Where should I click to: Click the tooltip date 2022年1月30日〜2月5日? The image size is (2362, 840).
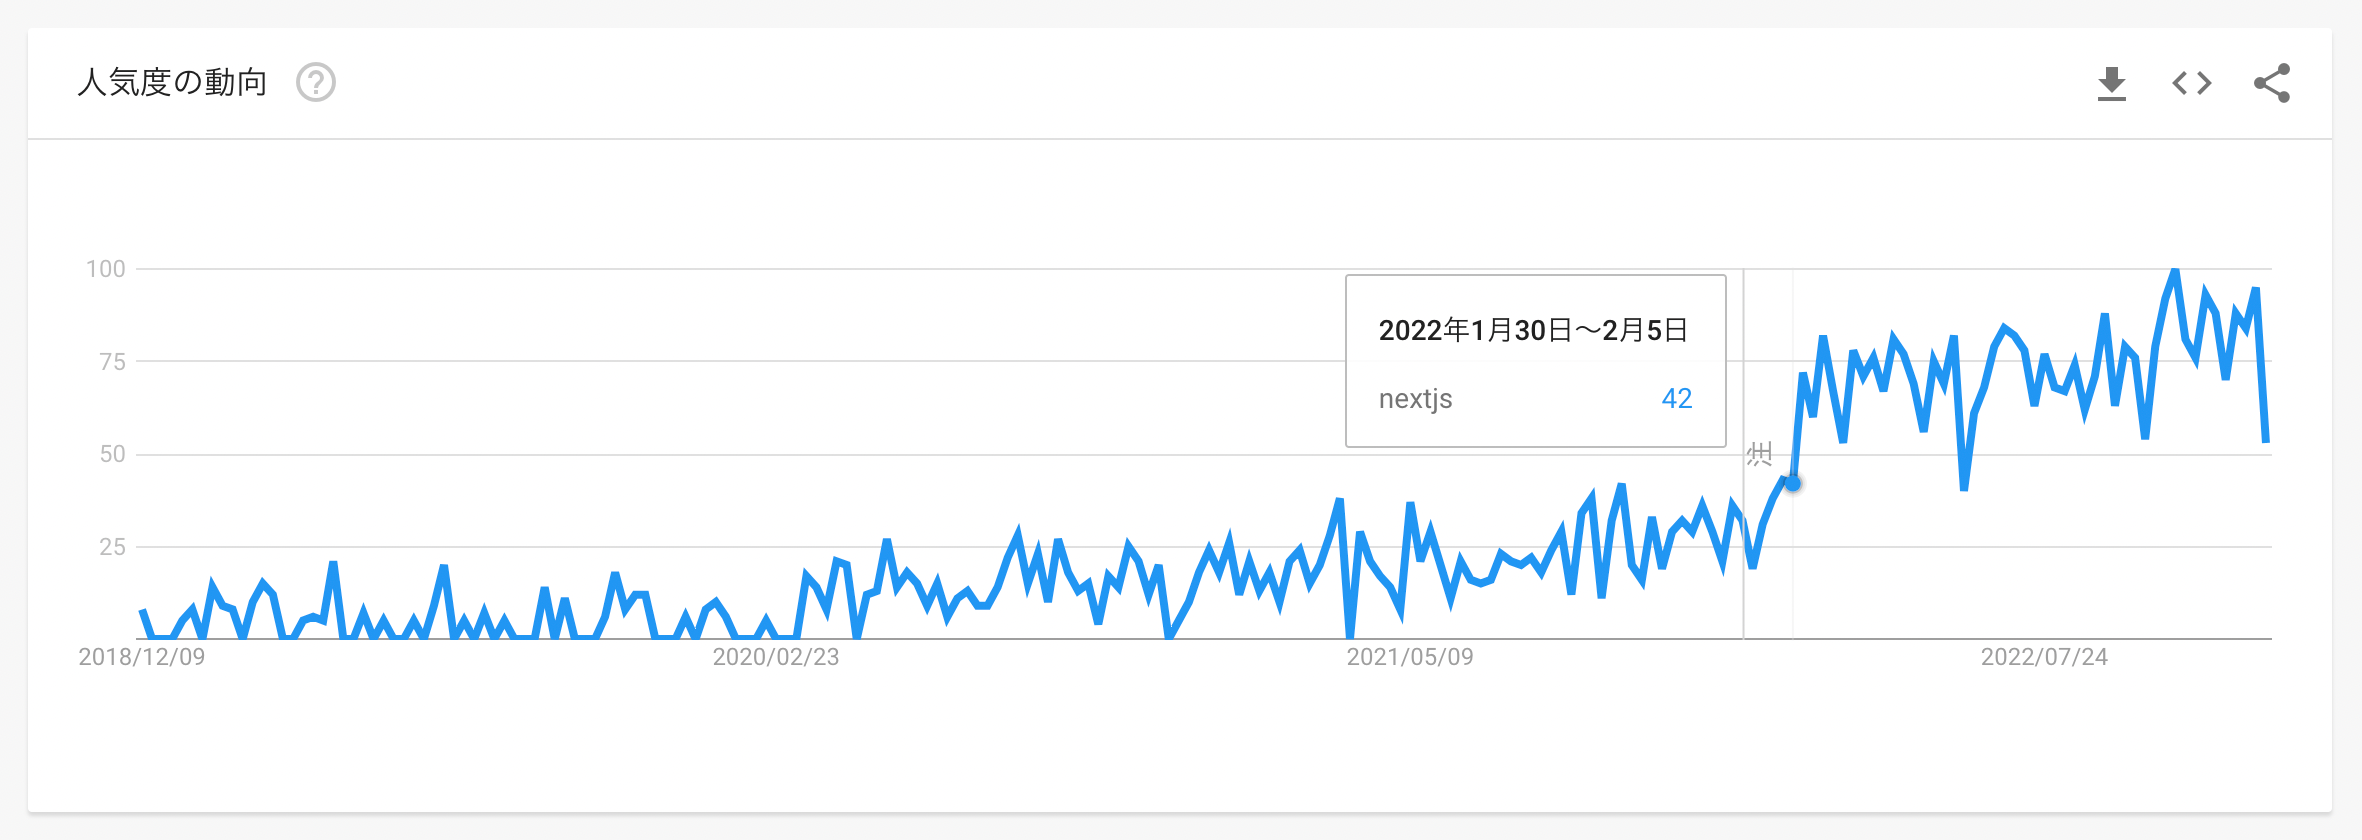(1533, 330)
